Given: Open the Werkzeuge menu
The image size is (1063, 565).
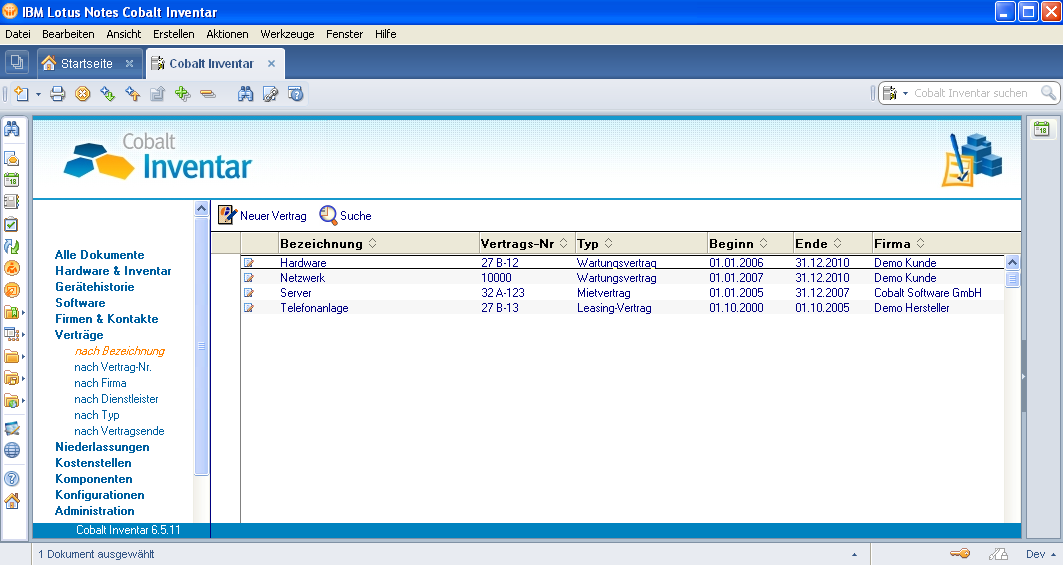Looking at the screenshot, I should click(x=287, y=34).
